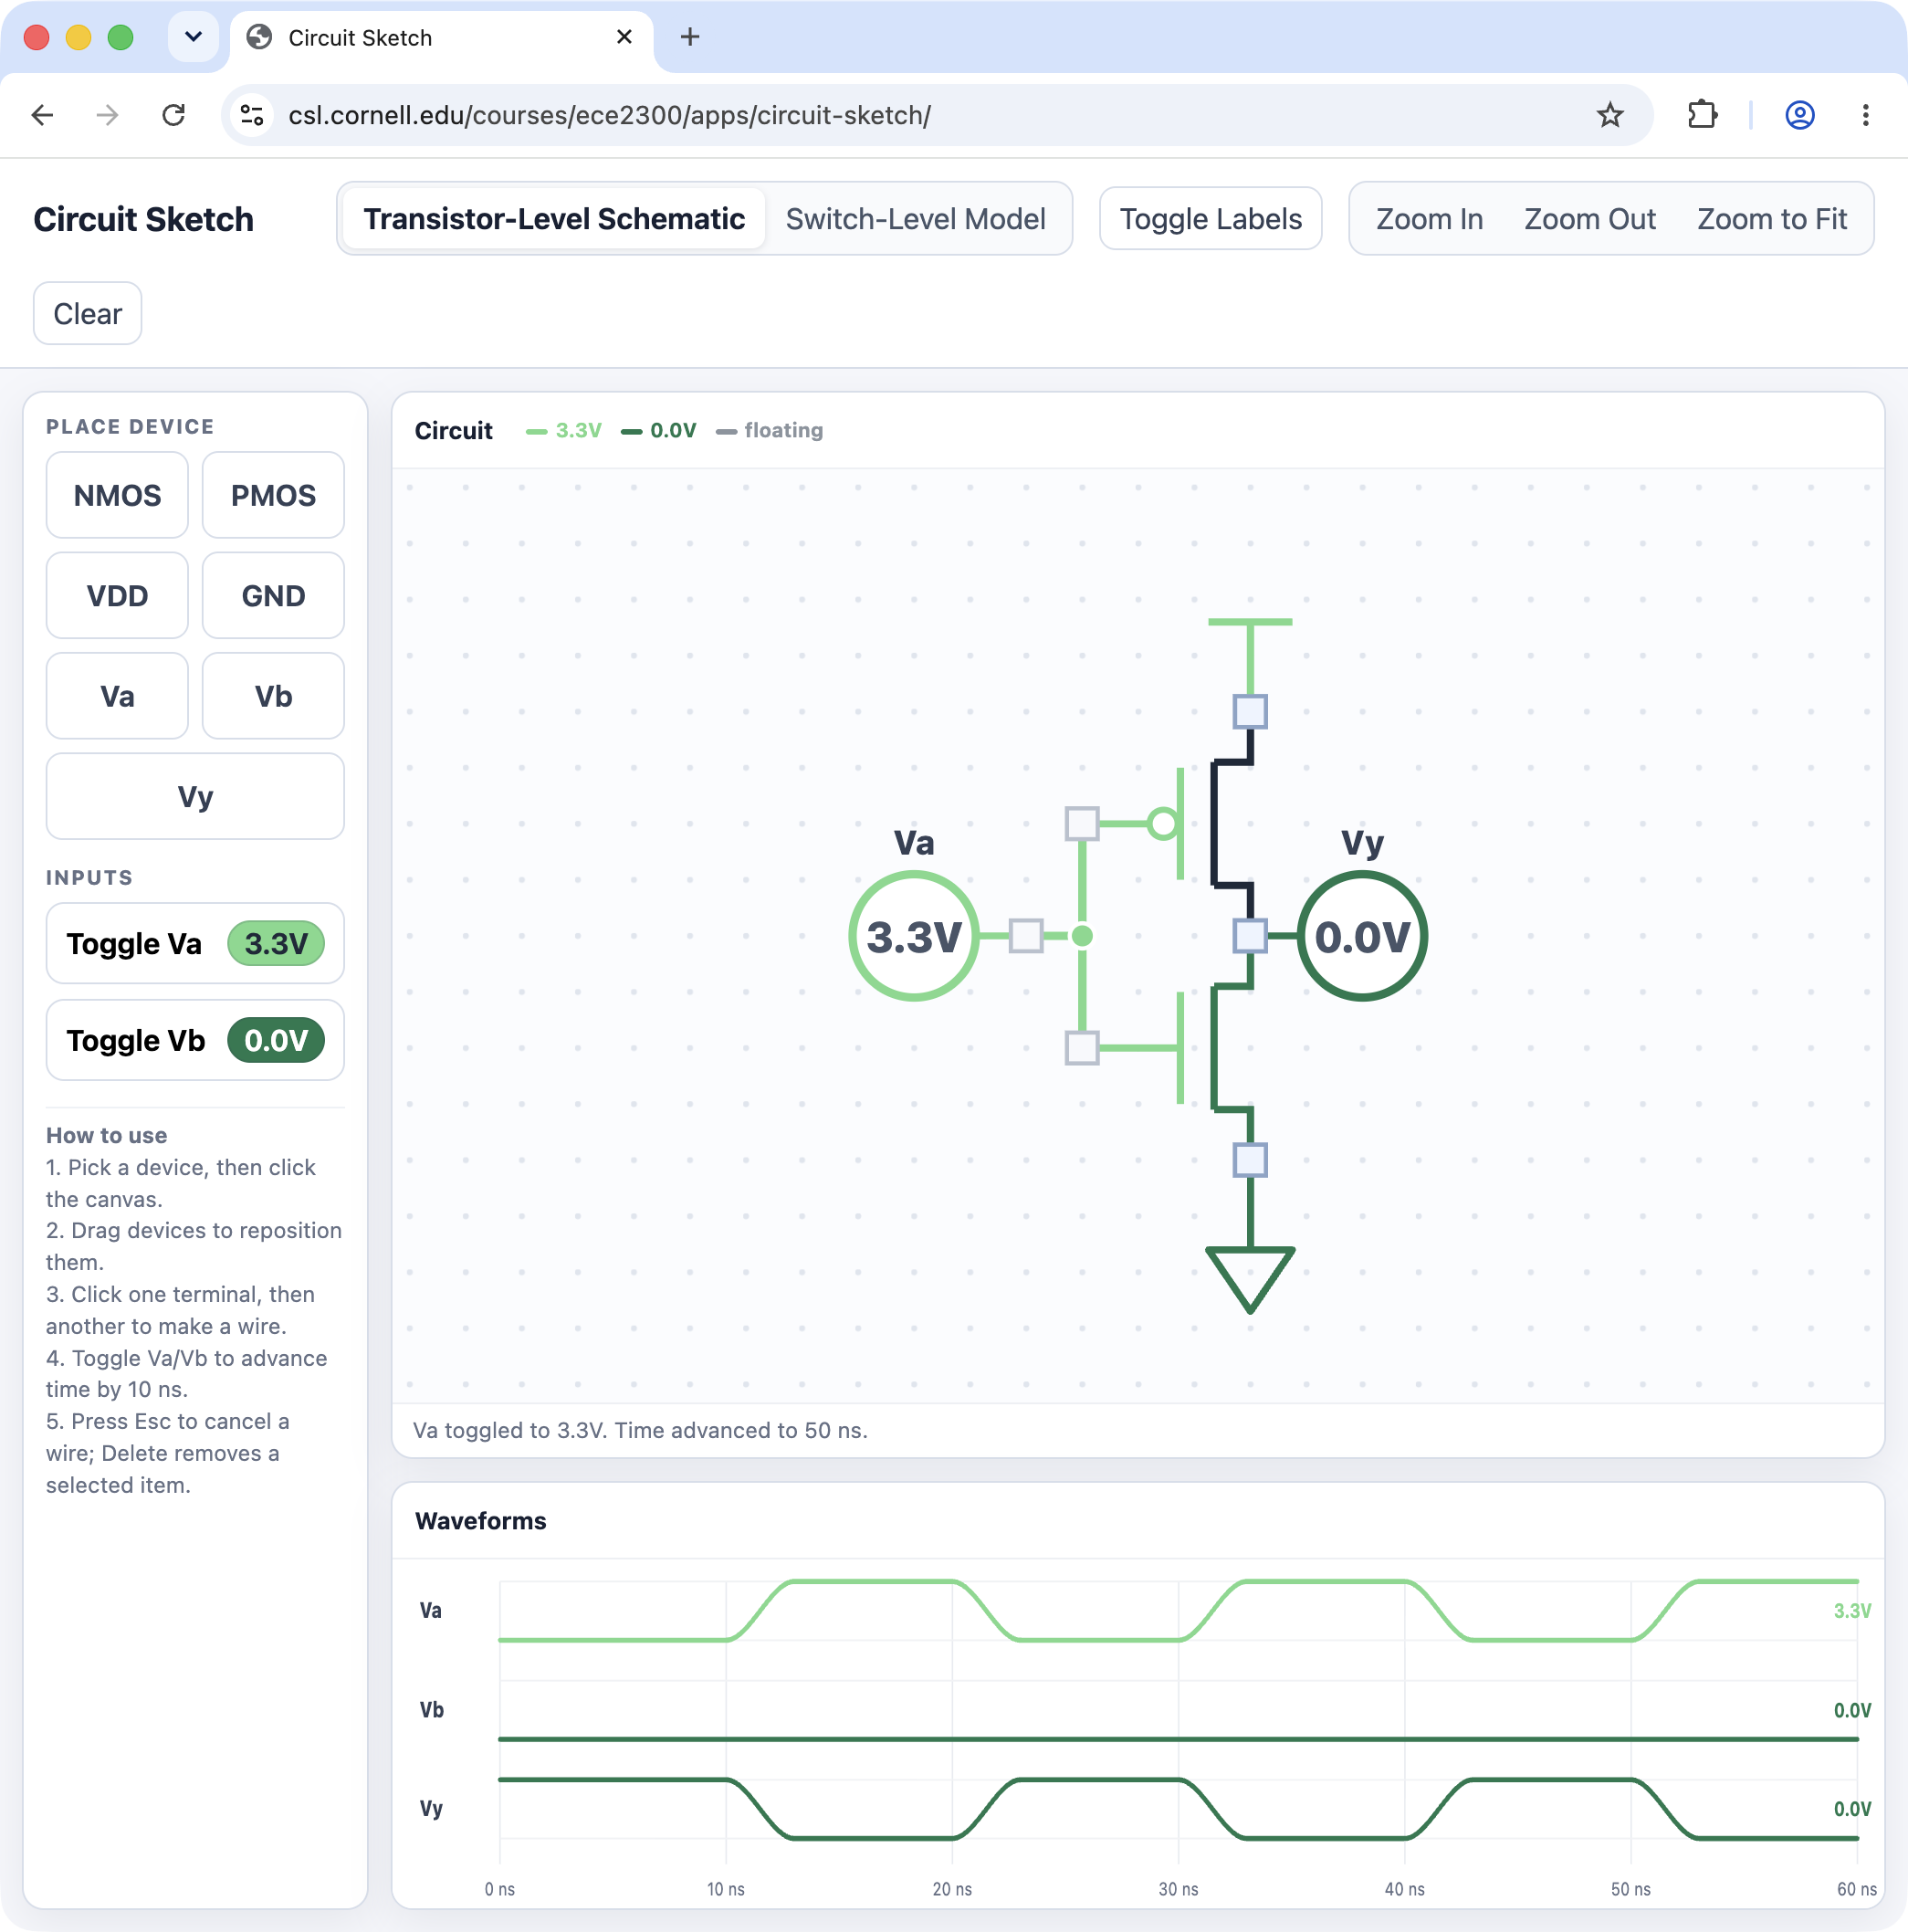This screenshot has width=1908, height=1932.
Task: Click the 'How to use' heading
Action: point(106,1135)
